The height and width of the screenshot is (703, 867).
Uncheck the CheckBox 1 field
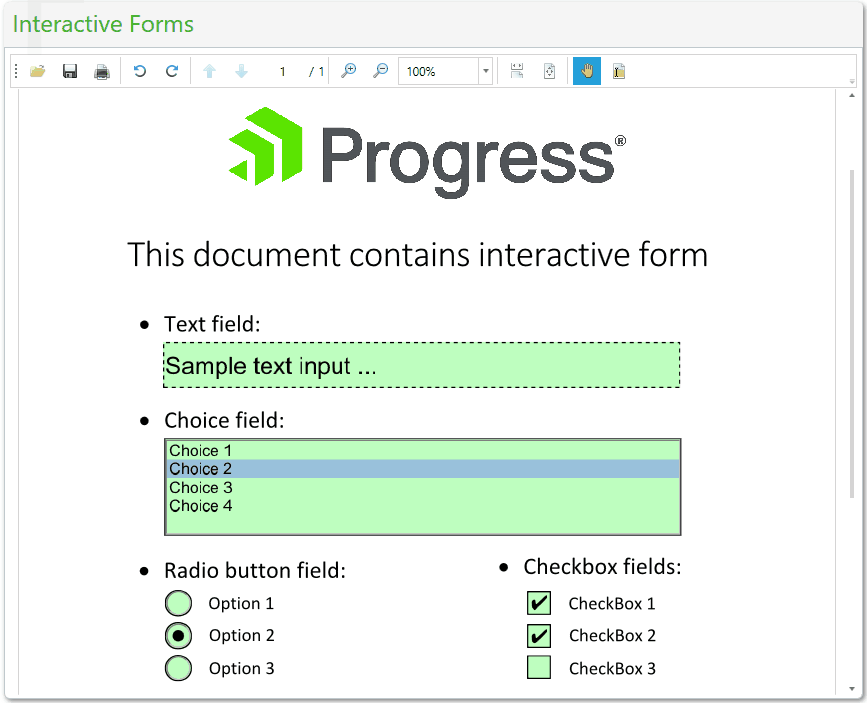538,603
